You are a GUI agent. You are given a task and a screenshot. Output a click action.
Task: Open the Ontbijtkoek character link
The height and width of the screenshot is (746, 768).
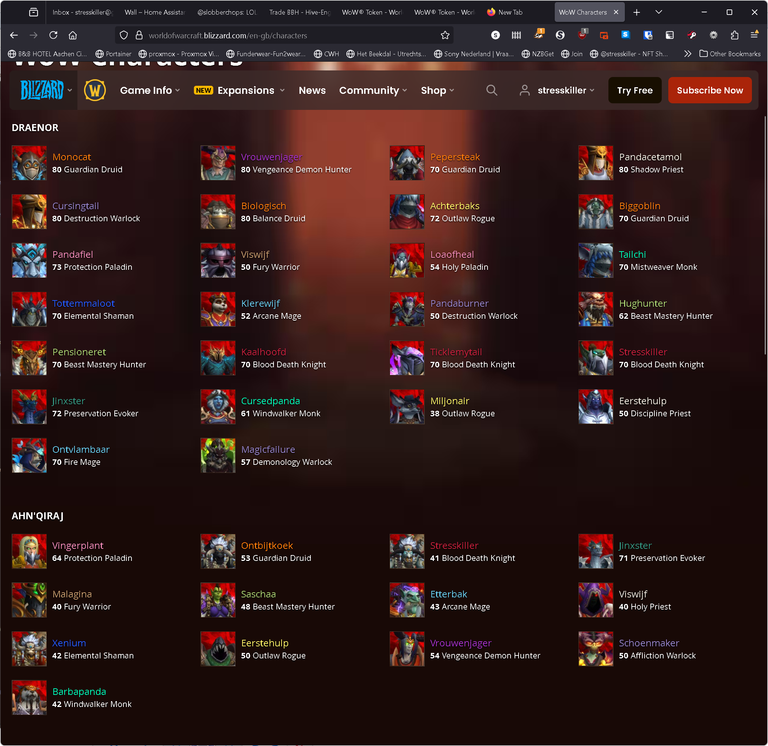tap(267, 545)
